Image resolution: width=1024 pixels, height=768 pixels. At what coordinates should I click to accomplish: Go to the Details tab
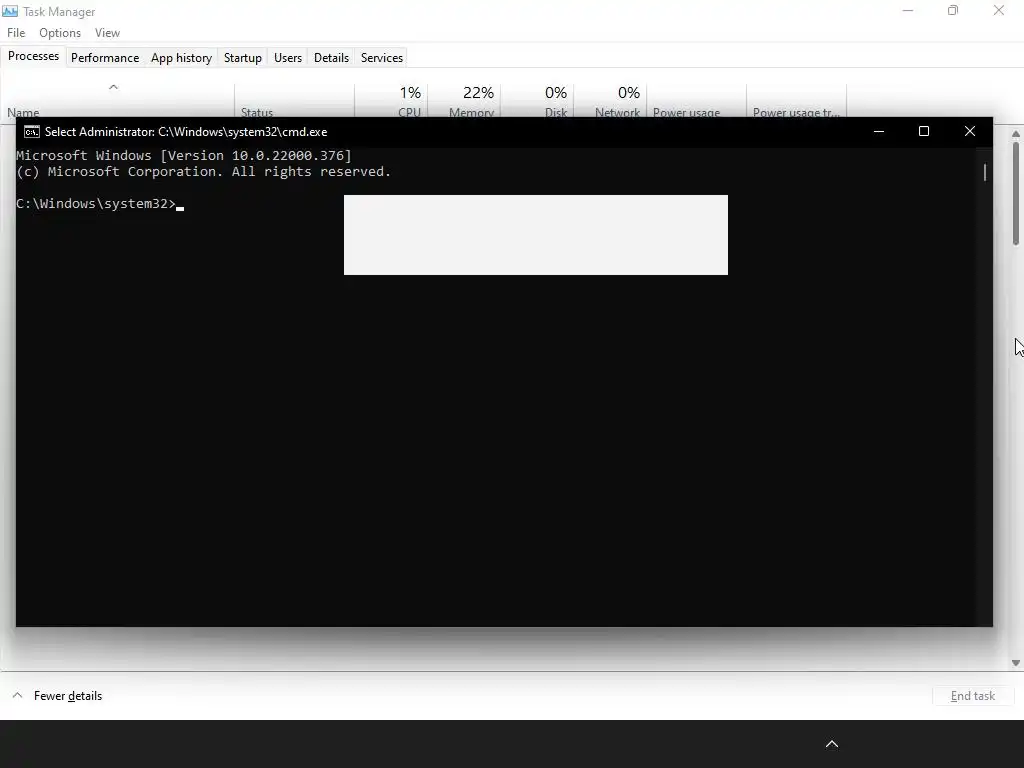click(x=331, y=57)
